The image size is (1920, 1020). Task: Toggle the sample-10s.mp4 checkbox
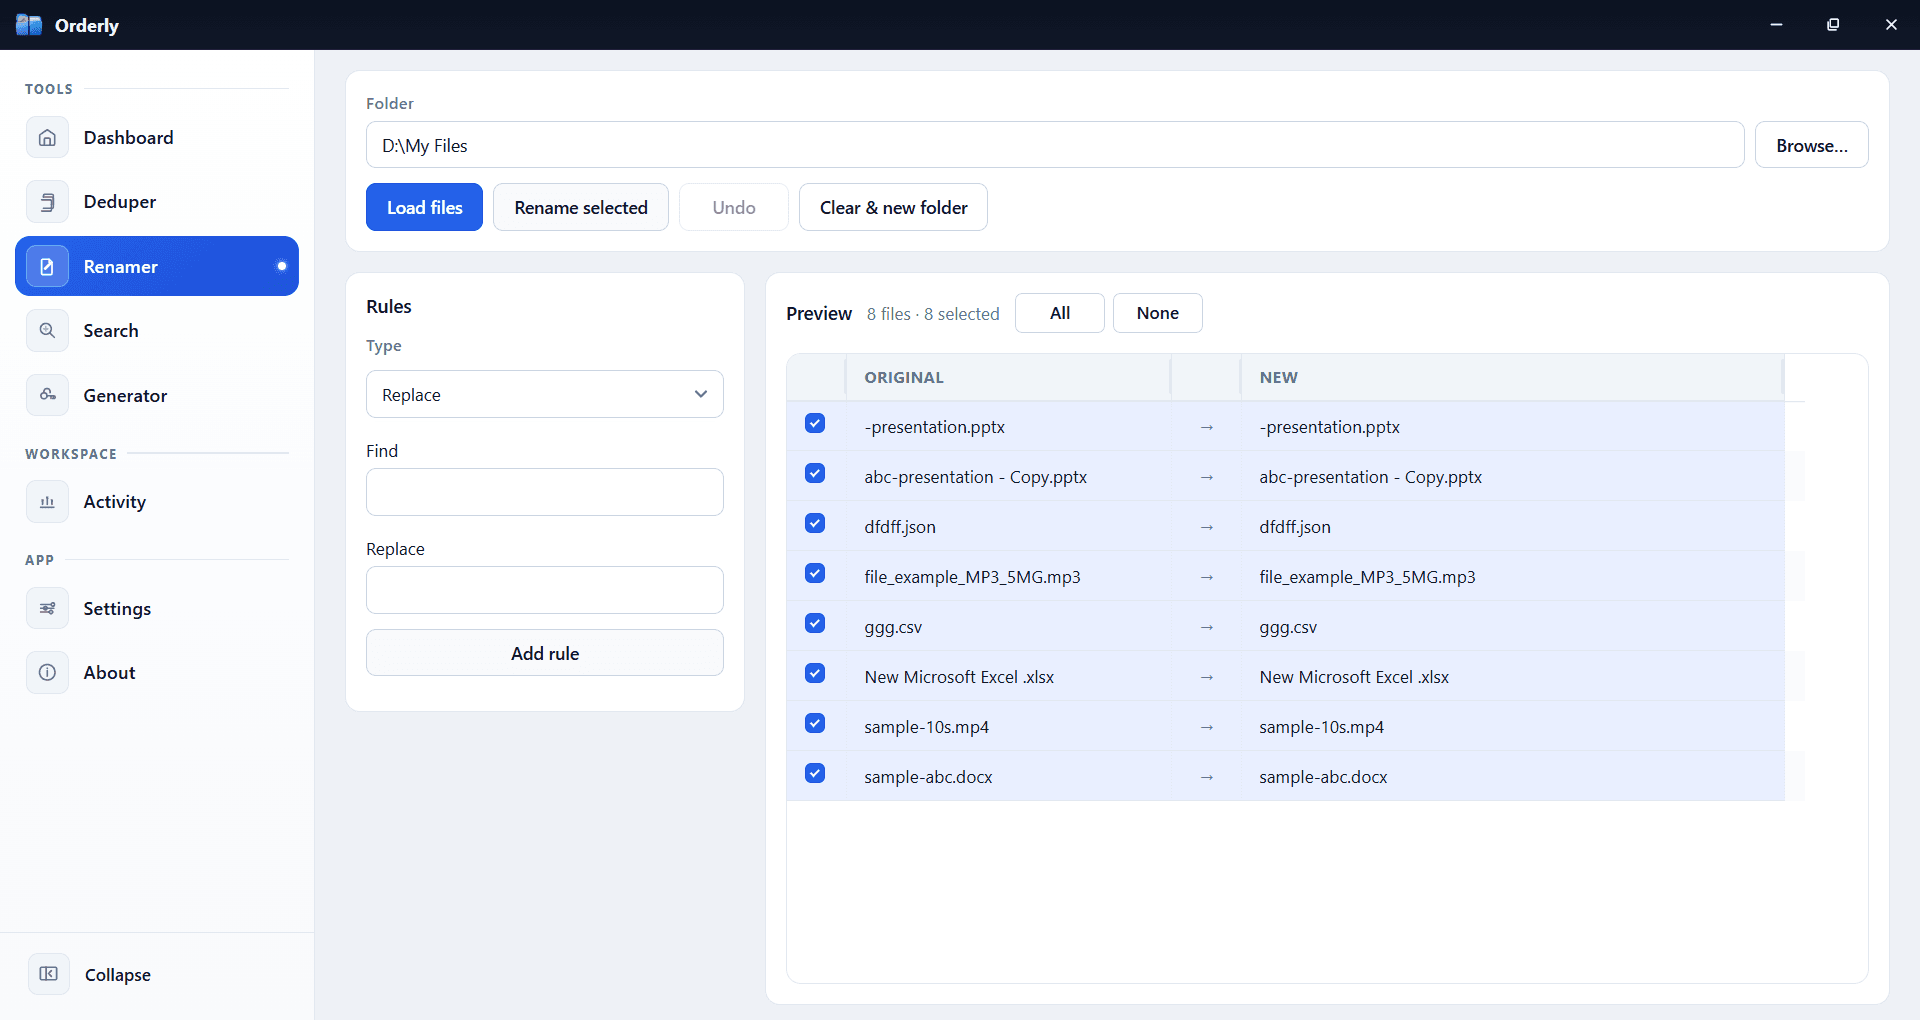[815, 723]
